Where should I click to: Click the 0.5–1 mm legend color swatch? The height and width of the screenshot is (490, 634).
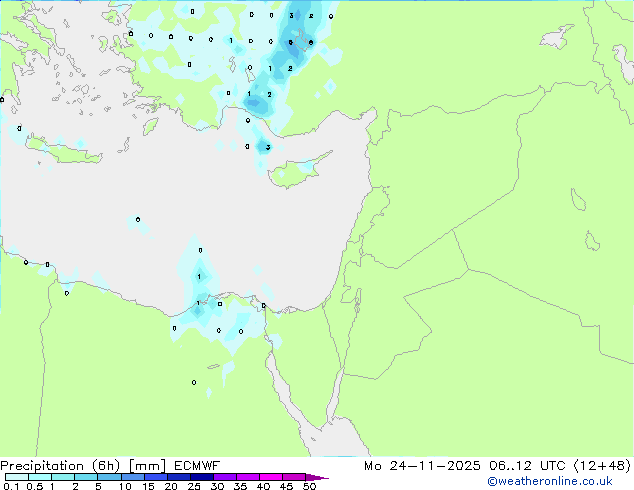point(40,477)
